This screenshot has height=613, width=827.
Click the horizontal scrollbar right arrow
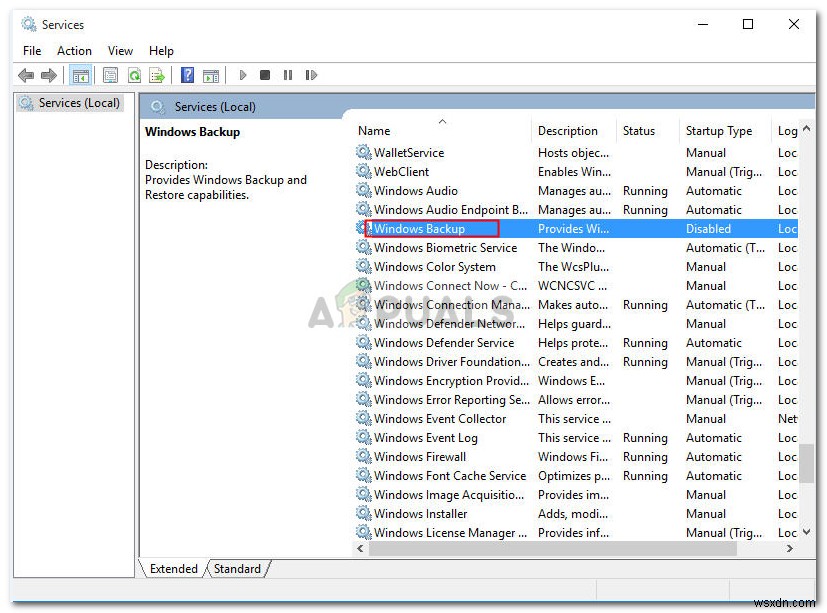(x=790, y=549)
